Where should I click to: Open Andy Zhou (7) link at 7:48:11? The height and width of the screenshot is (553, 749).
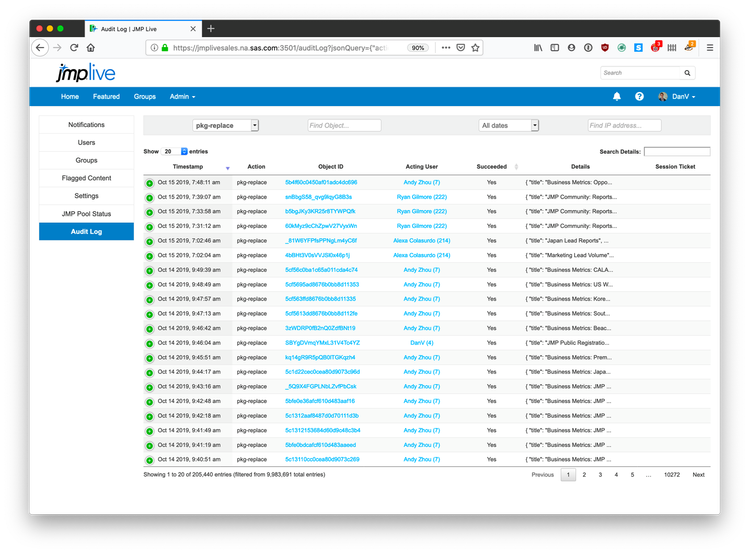pyautogui.click(x=422, y=182)
